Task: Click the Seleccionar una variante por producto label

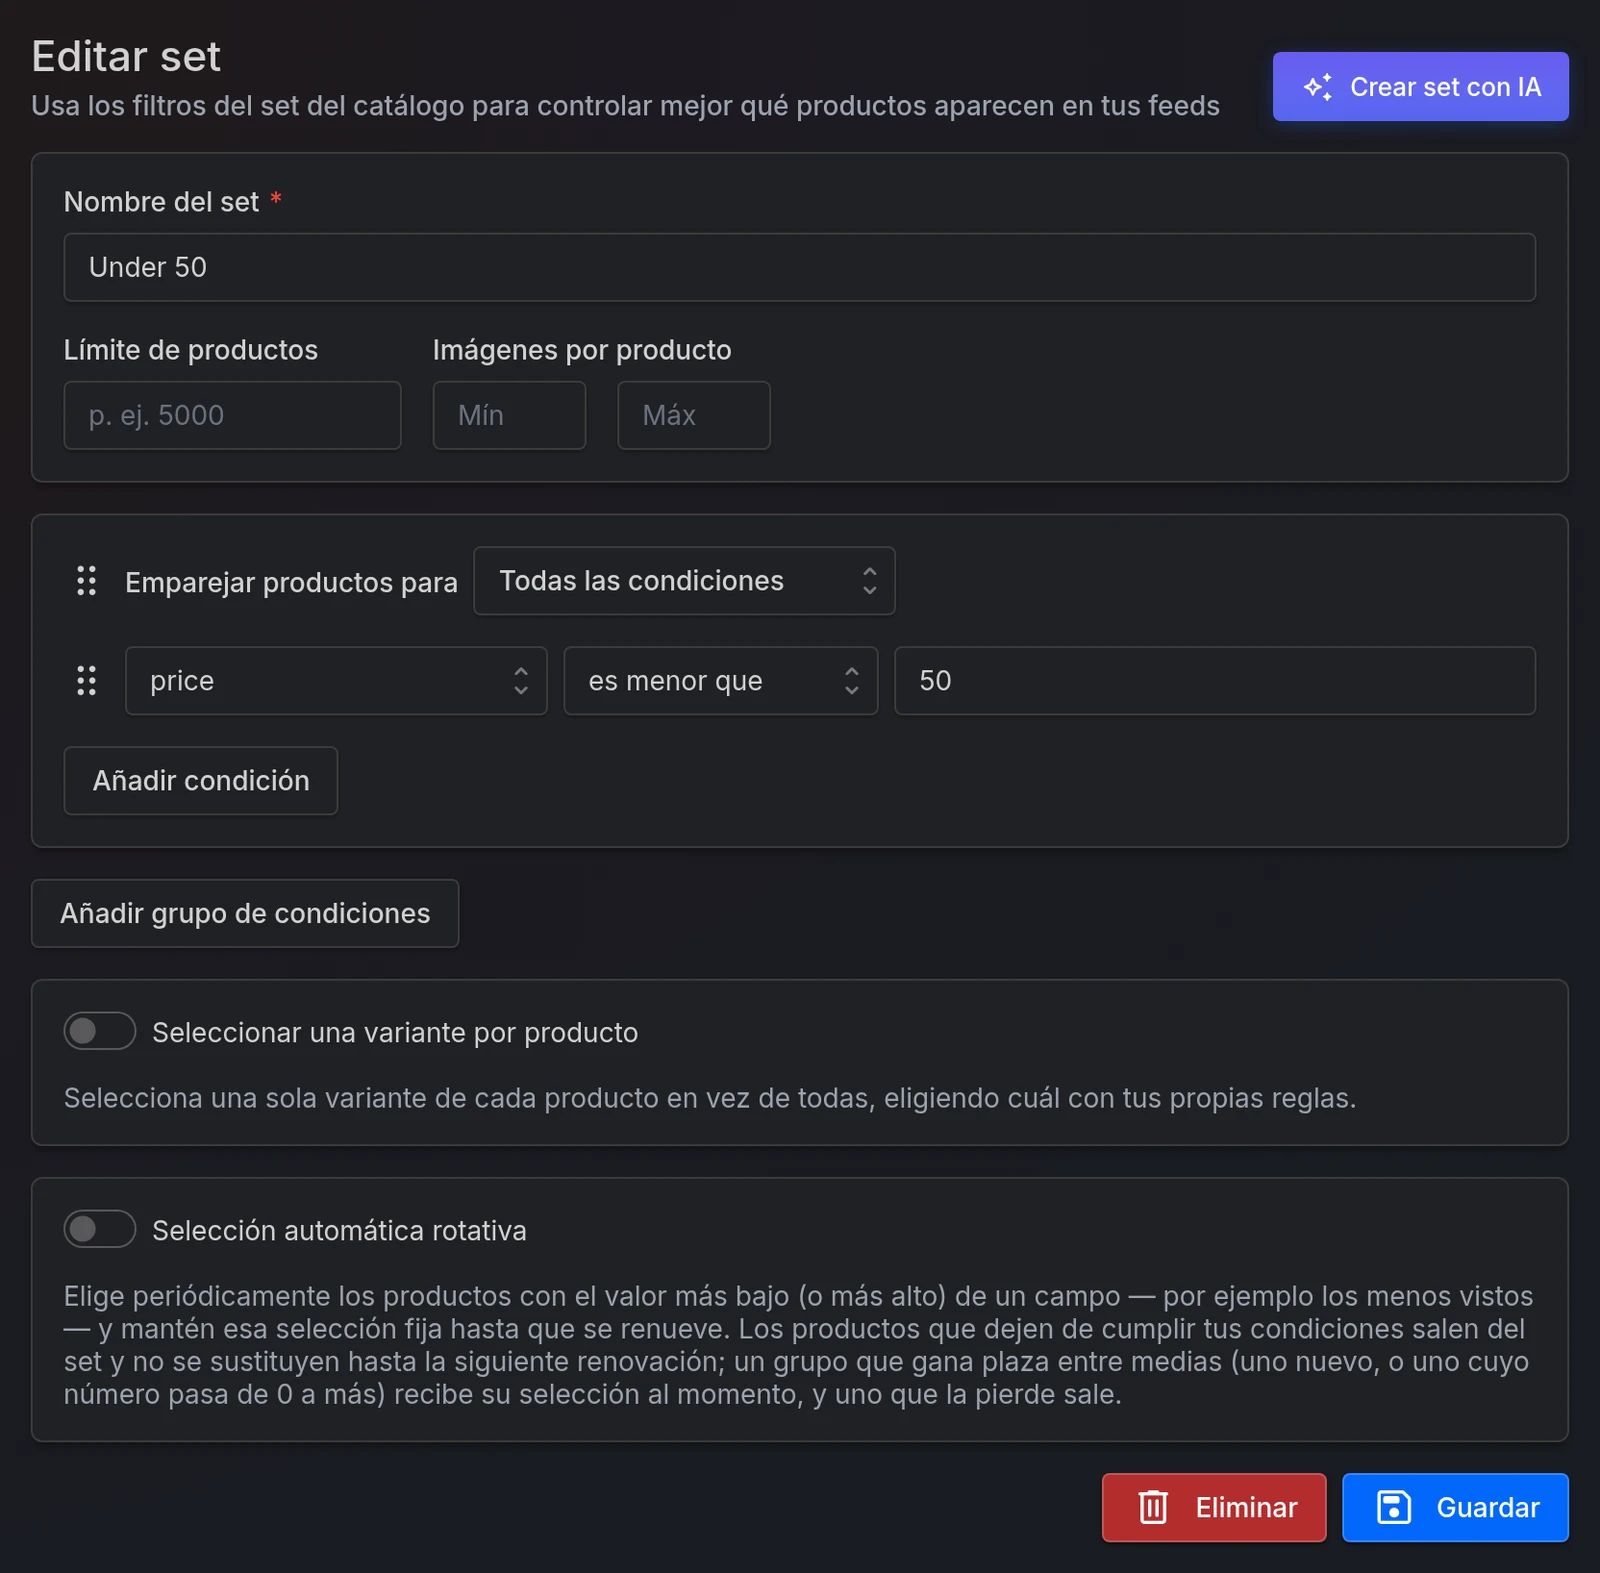Action: click(395, 1032)
